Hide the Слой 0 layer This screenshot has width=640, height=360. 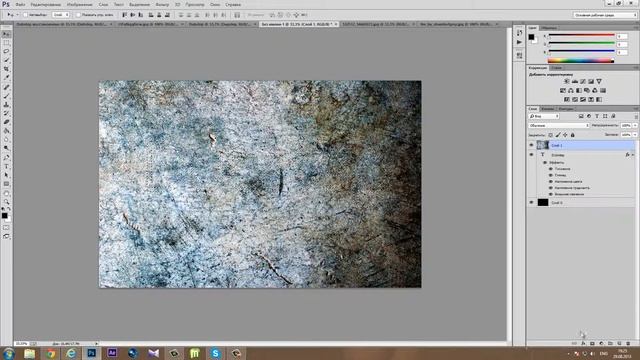tap(531, 202)
